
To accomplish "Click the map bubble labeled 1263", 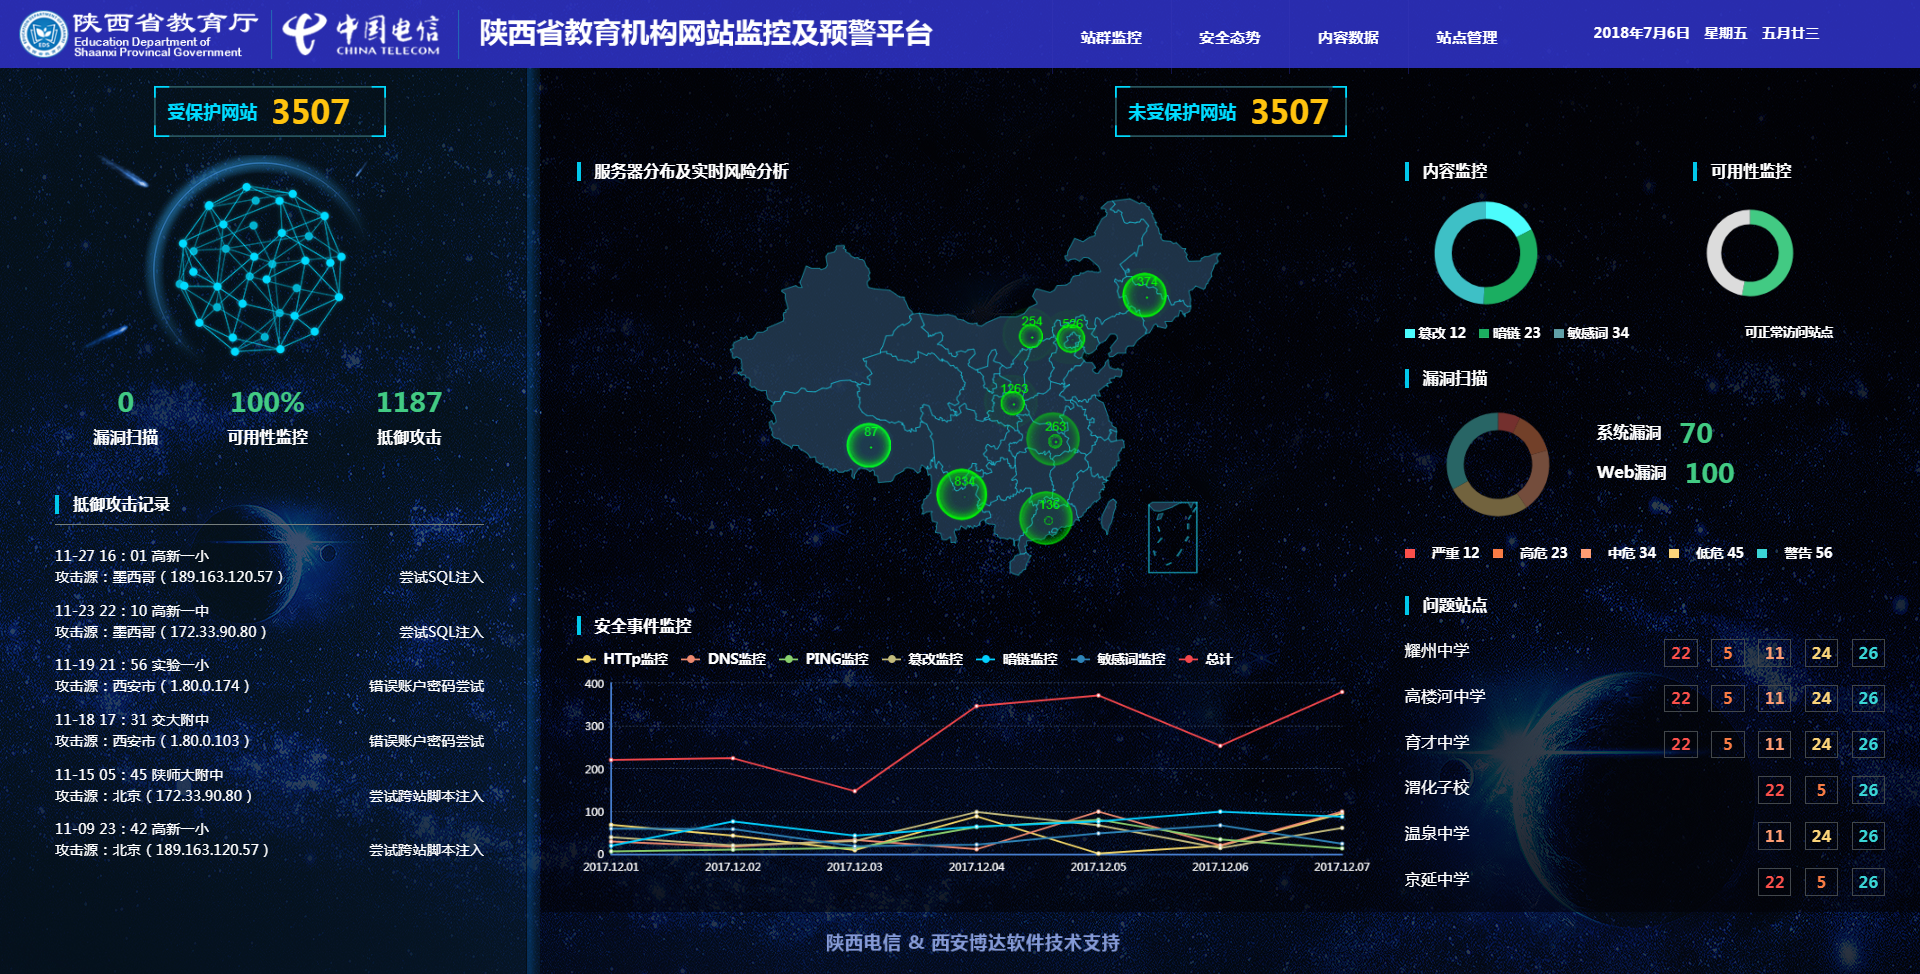I will [x=1012, y=403].
